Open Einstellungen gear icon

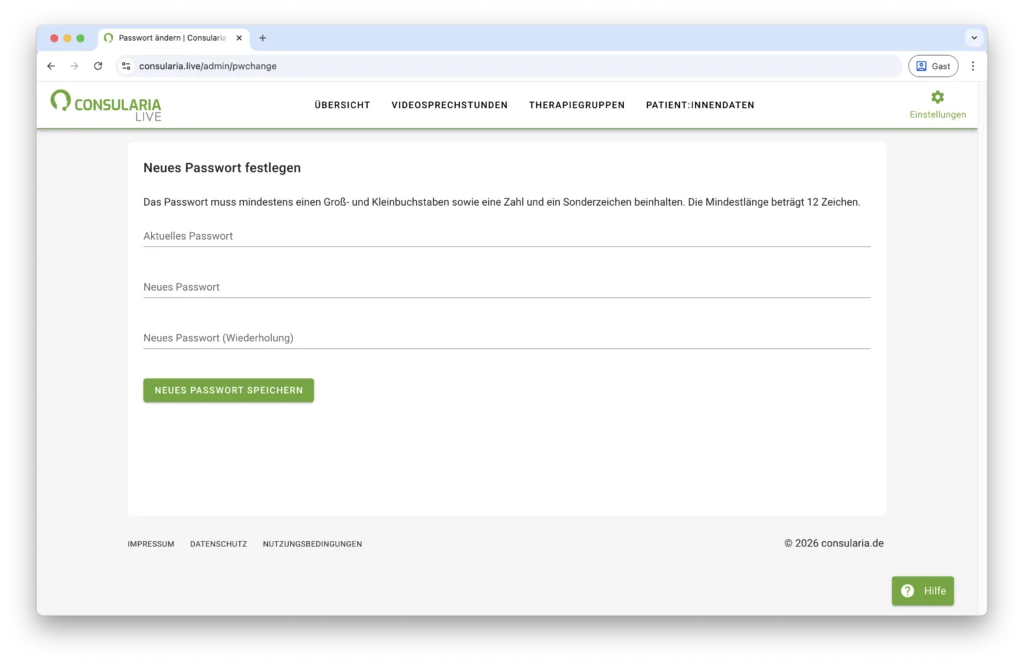pos(937,97)
